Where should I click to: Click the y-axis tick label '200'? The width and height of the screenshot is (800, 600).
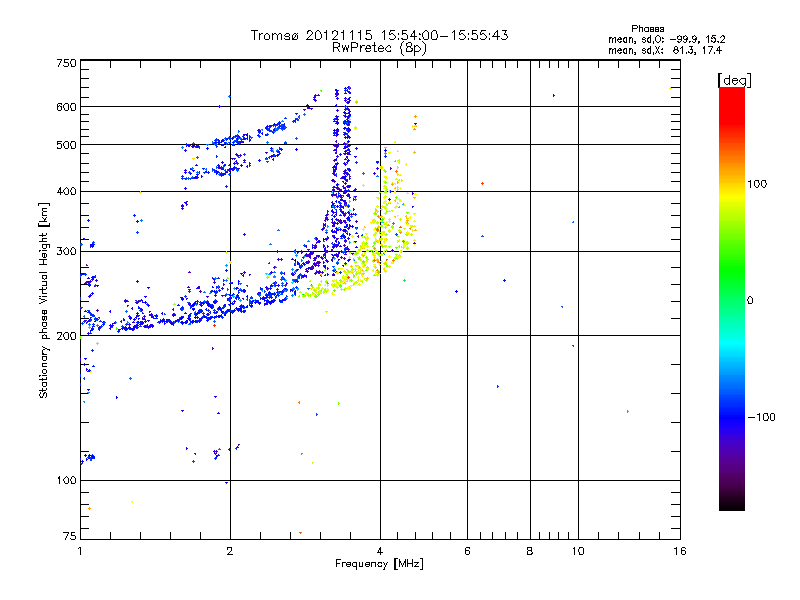66,336
